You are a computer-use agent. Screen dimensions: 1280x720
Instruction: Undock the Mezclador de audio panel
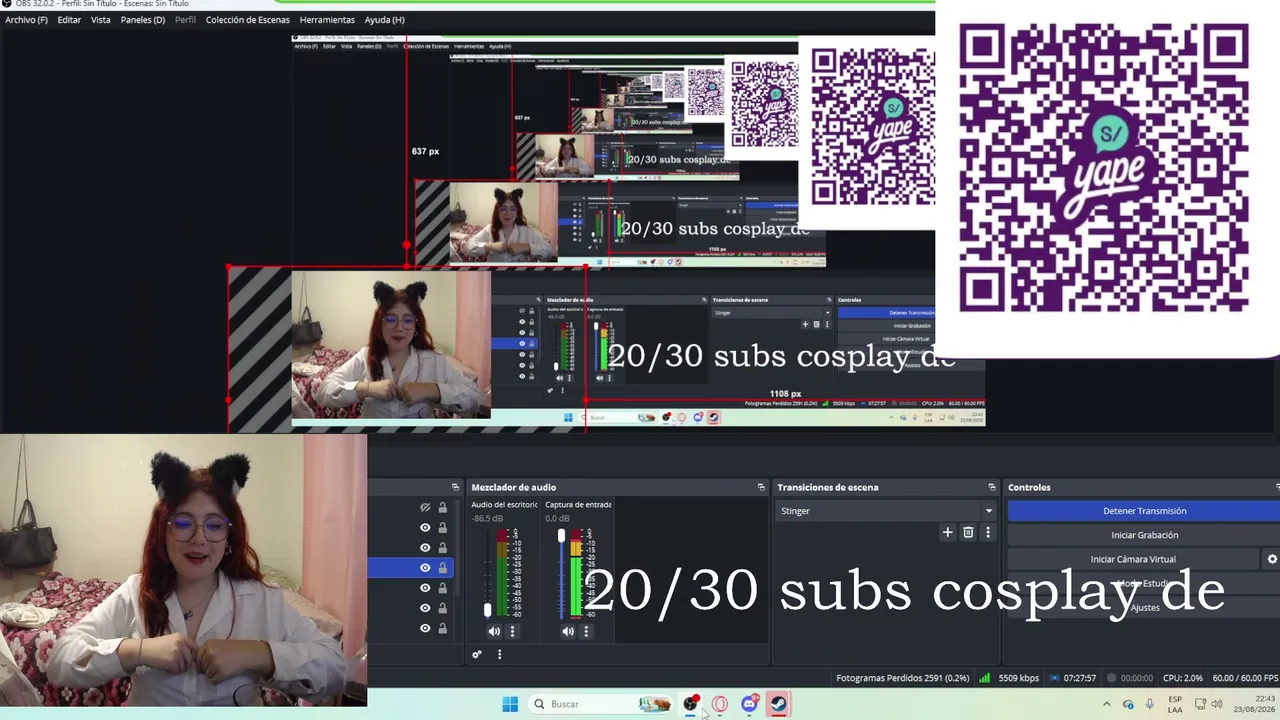(761, 487)
